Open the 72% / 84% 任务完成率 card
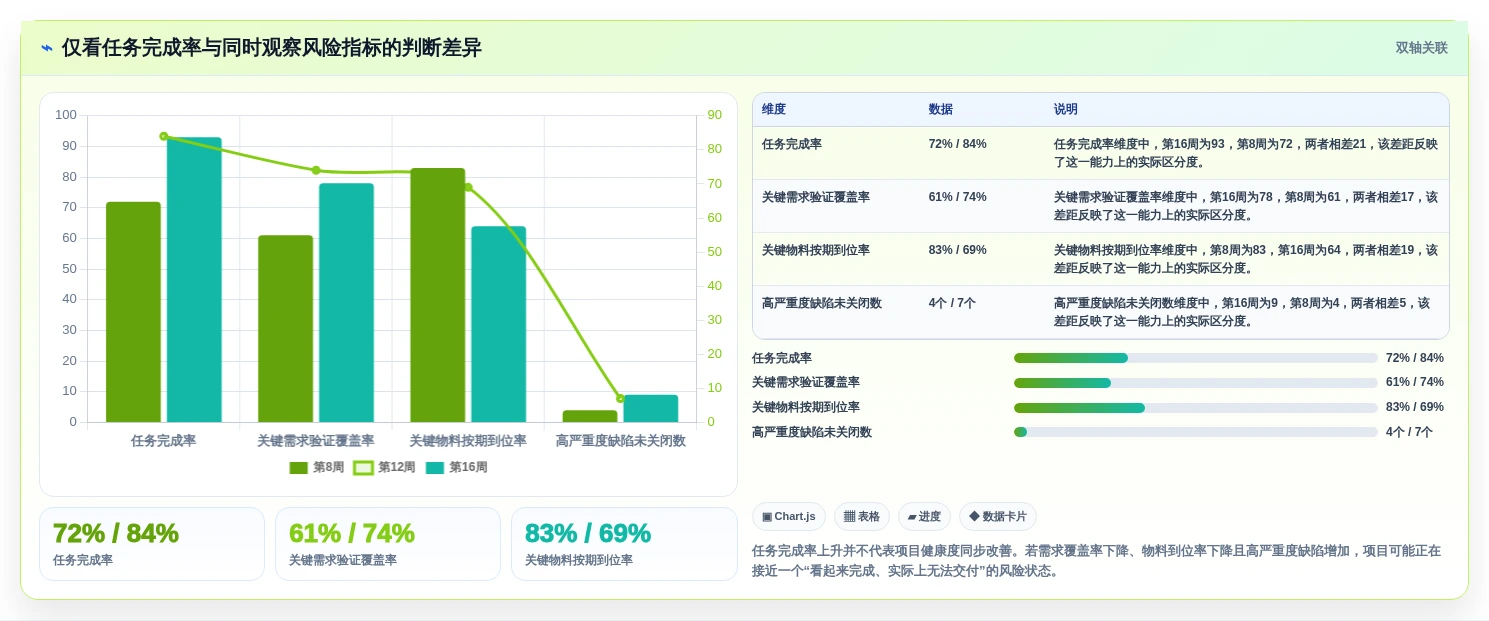 [152, 544]
